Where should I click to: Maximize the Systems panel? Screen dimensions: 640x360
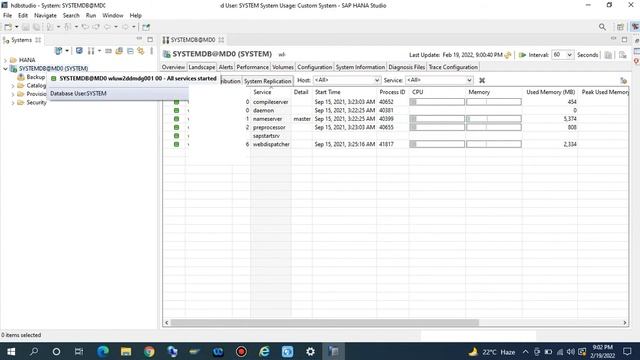(150, 39)
